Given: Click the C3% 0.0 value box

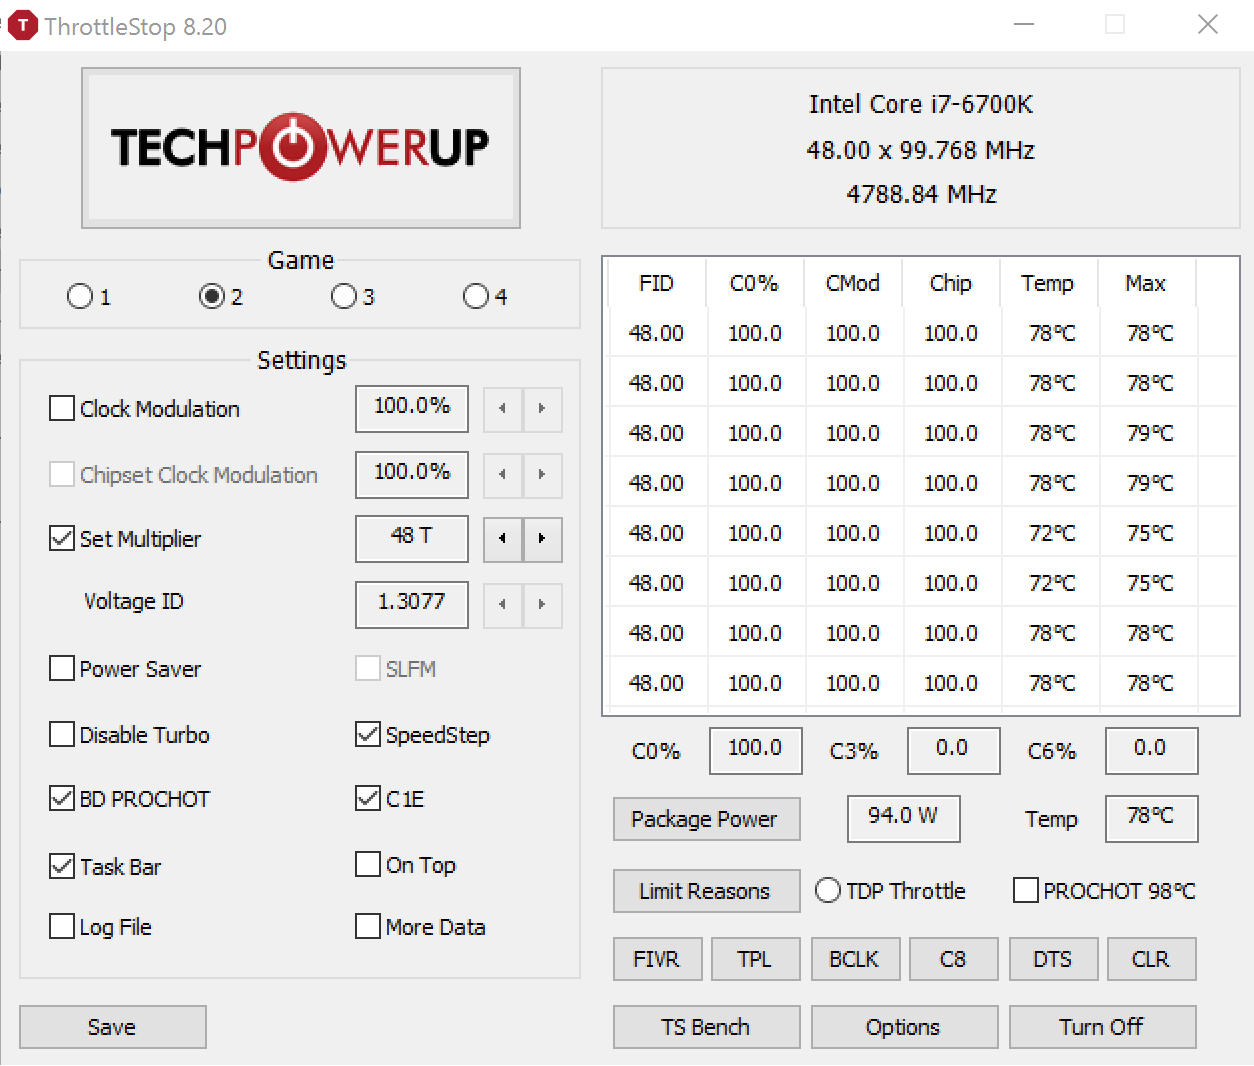Looking at the screenshot, I should pyautogui.click(x=954, y=751).
